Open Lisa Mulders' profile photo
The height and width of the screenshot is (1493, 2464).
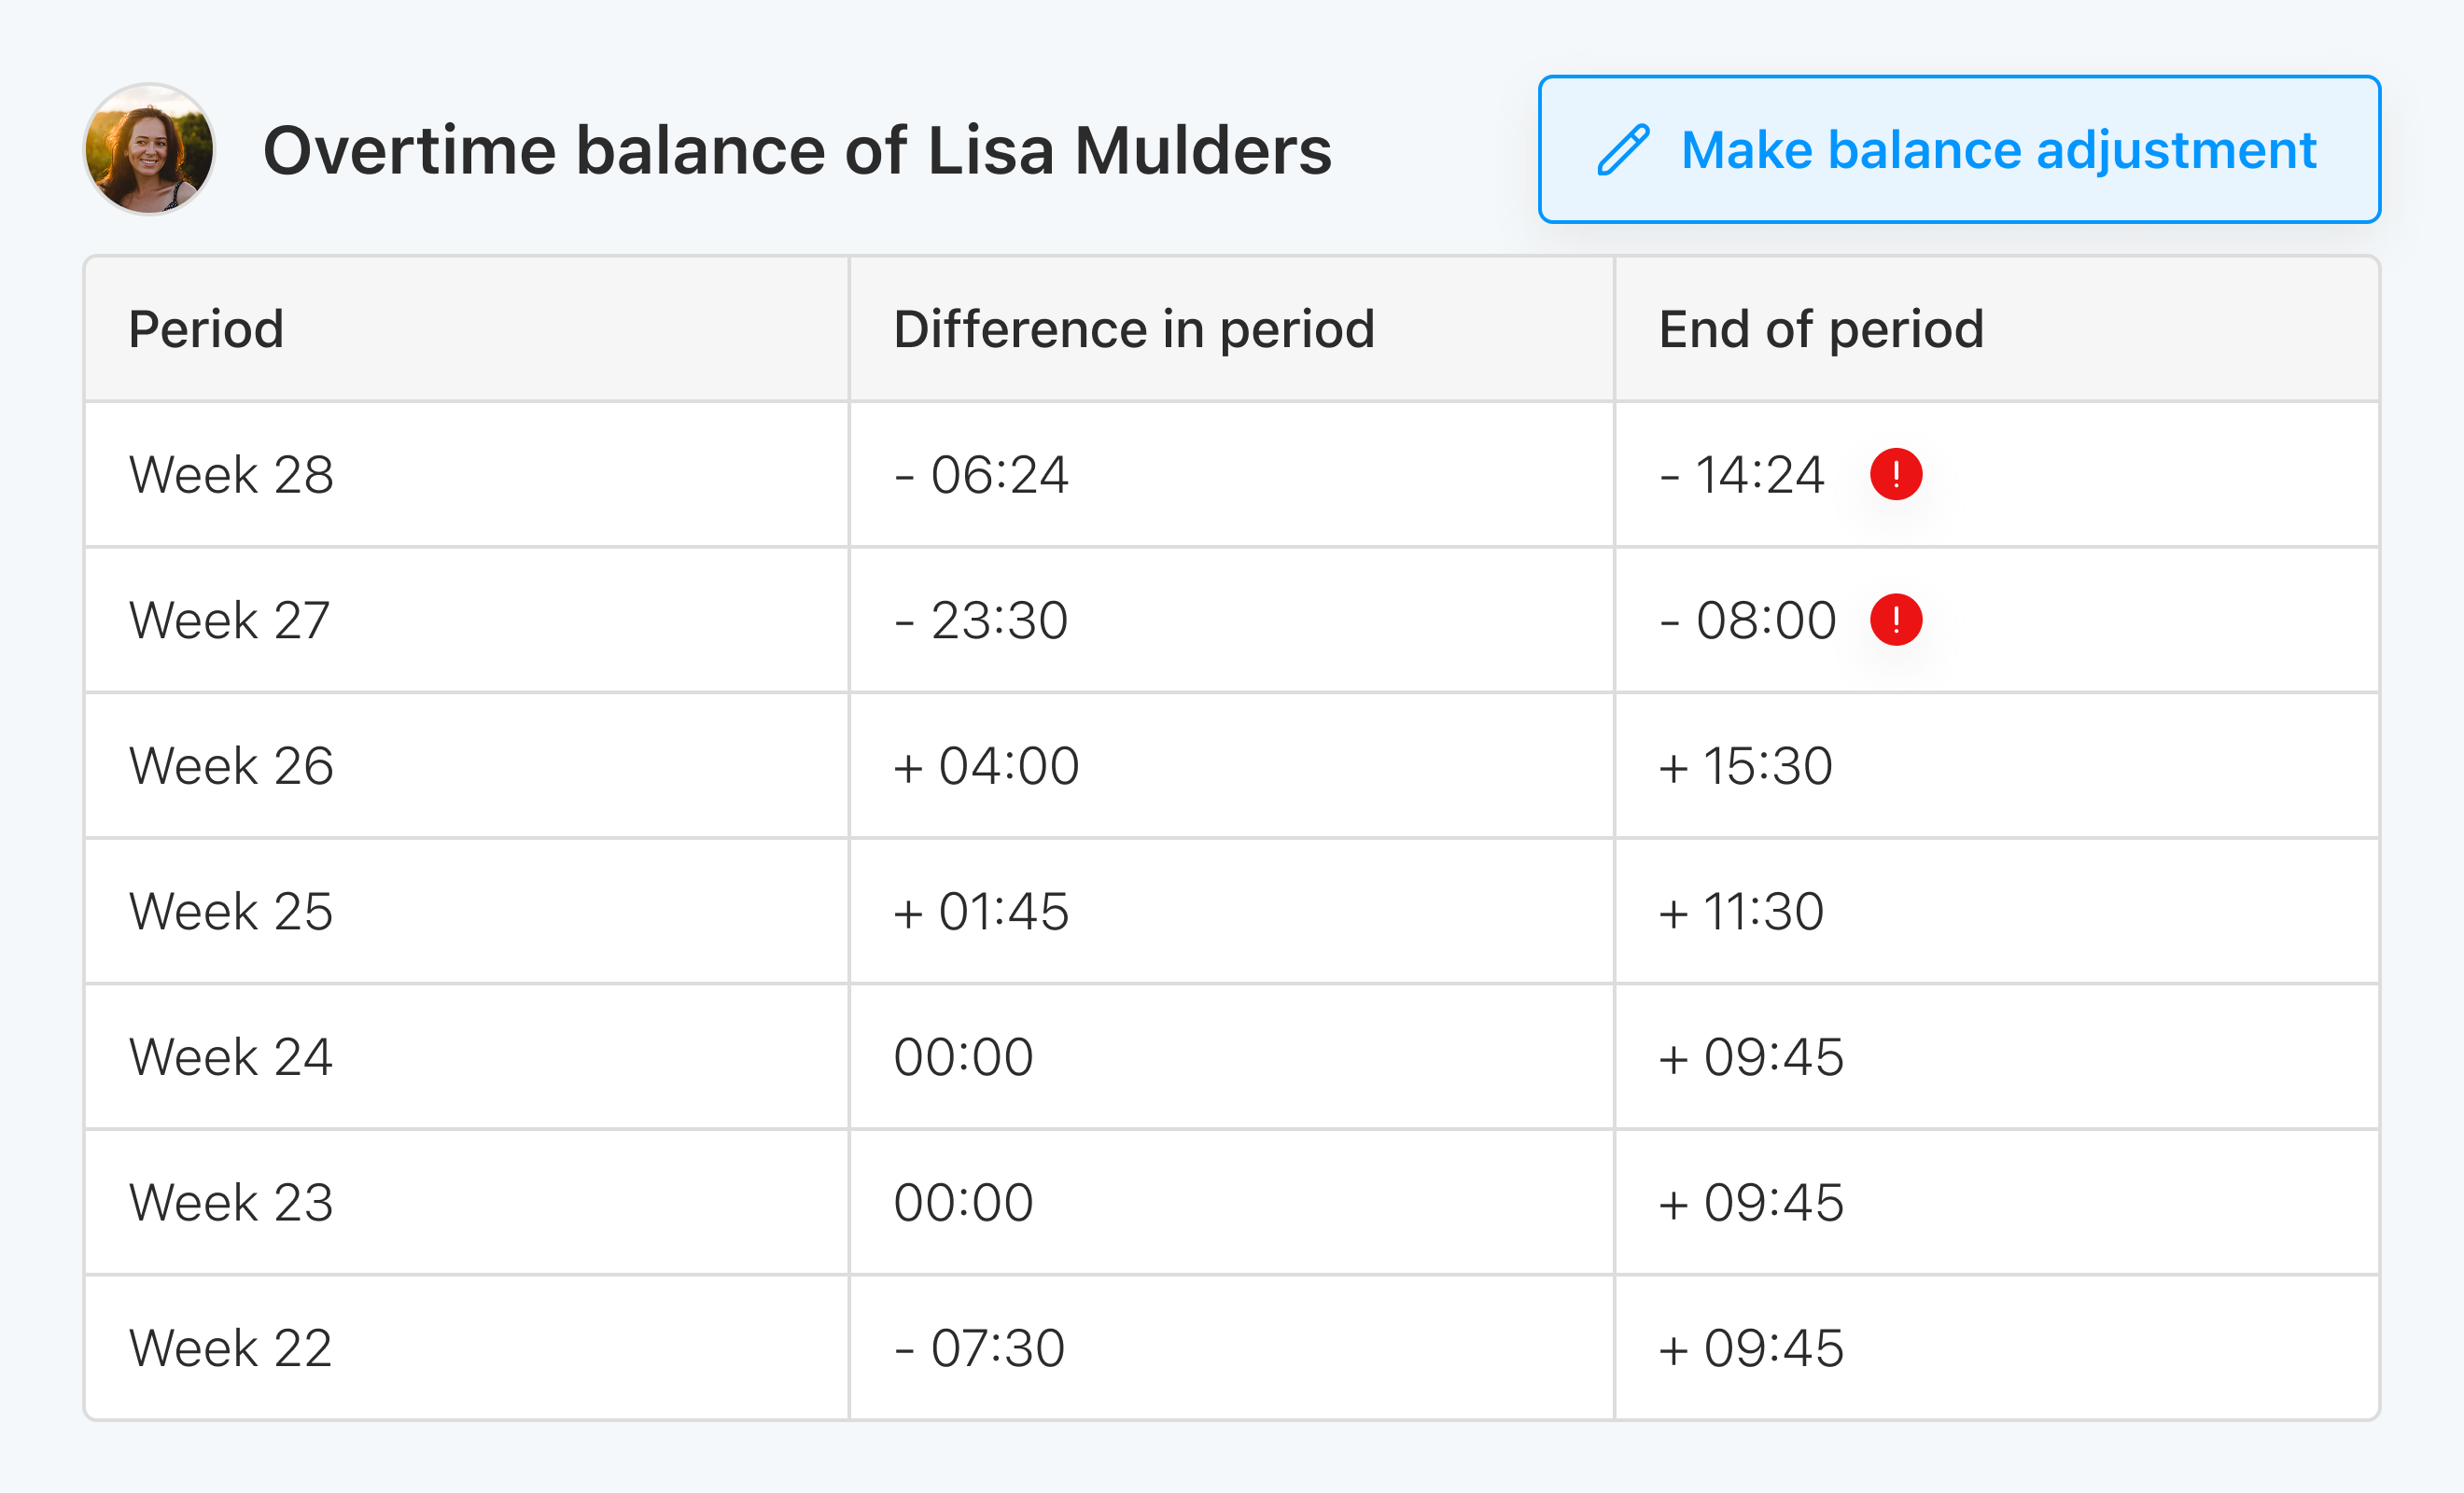(x=149, y=149)
